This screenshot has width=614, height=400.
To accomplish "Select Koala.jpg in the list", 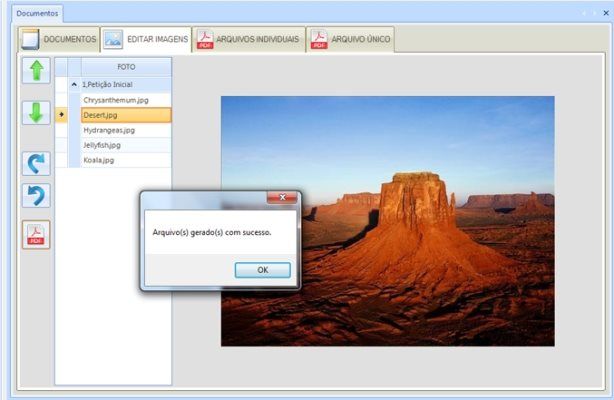I will [x=126, y=160].
